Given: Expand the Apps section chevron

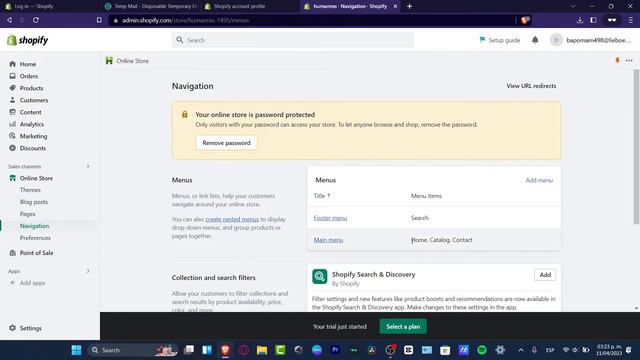Looking at the screenshot, I should point(88,271).
